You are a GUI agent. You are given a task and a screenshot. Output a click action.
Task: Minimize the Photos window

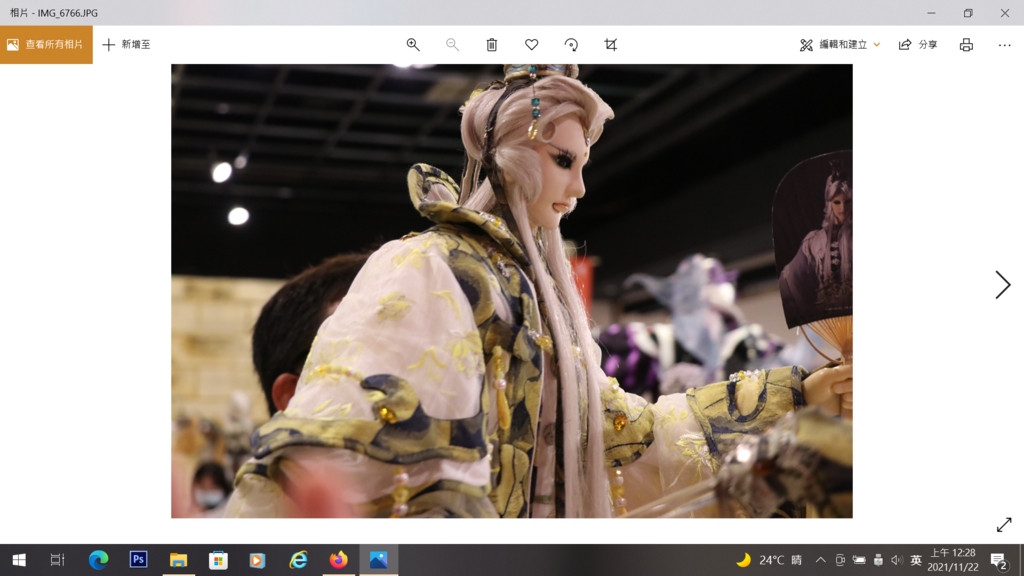(x=931, y=12)
